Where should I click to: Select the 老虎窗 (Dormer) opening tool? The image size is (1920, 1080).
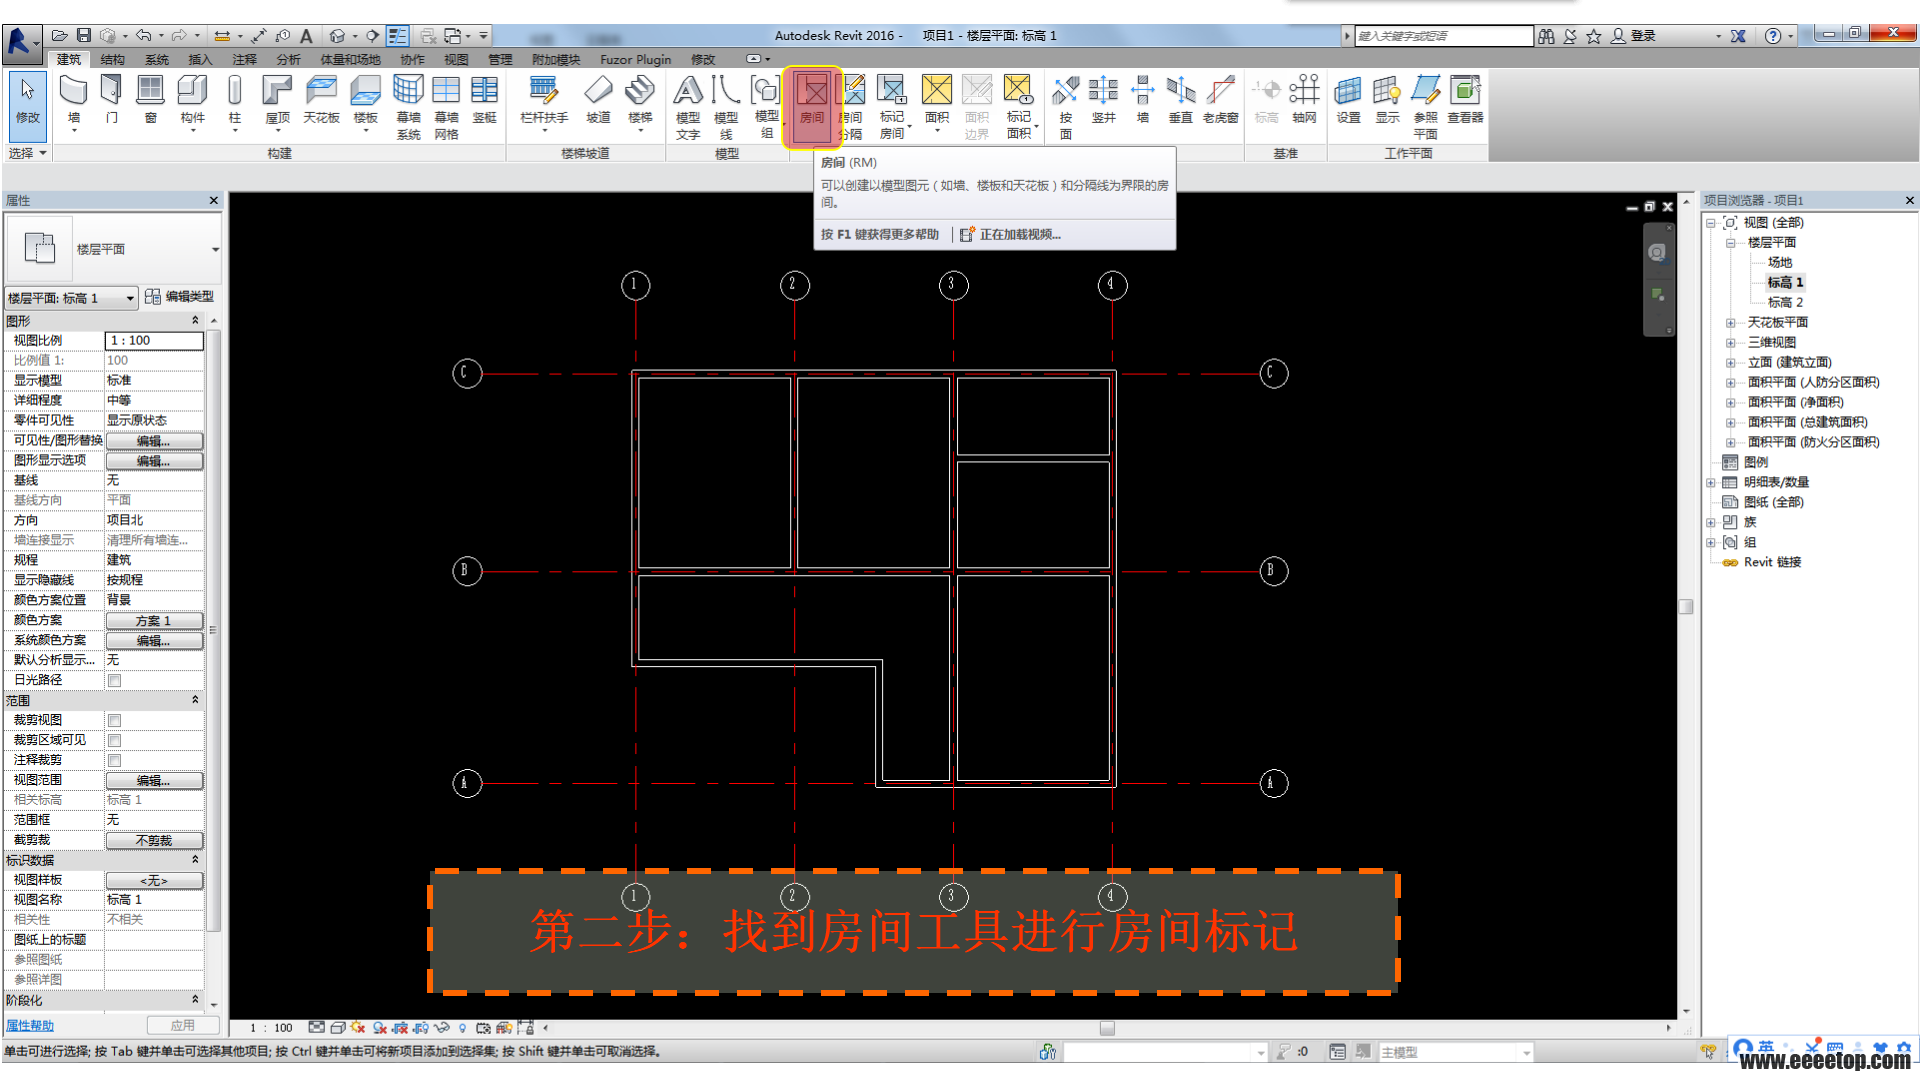[x=1220, y=99]
